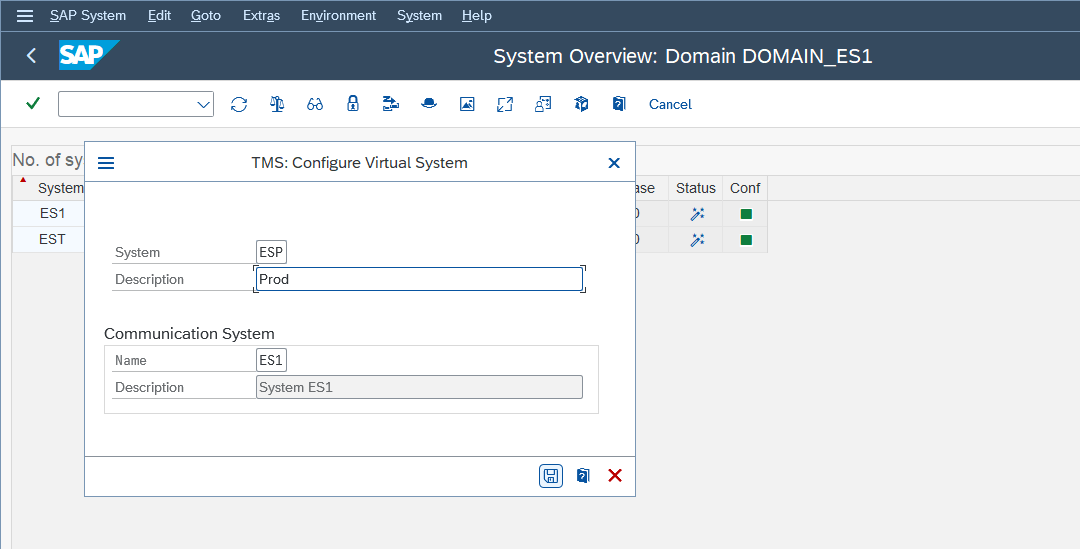Viewport: 1080px width, 549px height.
Task: Click the status wand icon for ES1
Action: point(697,214)
